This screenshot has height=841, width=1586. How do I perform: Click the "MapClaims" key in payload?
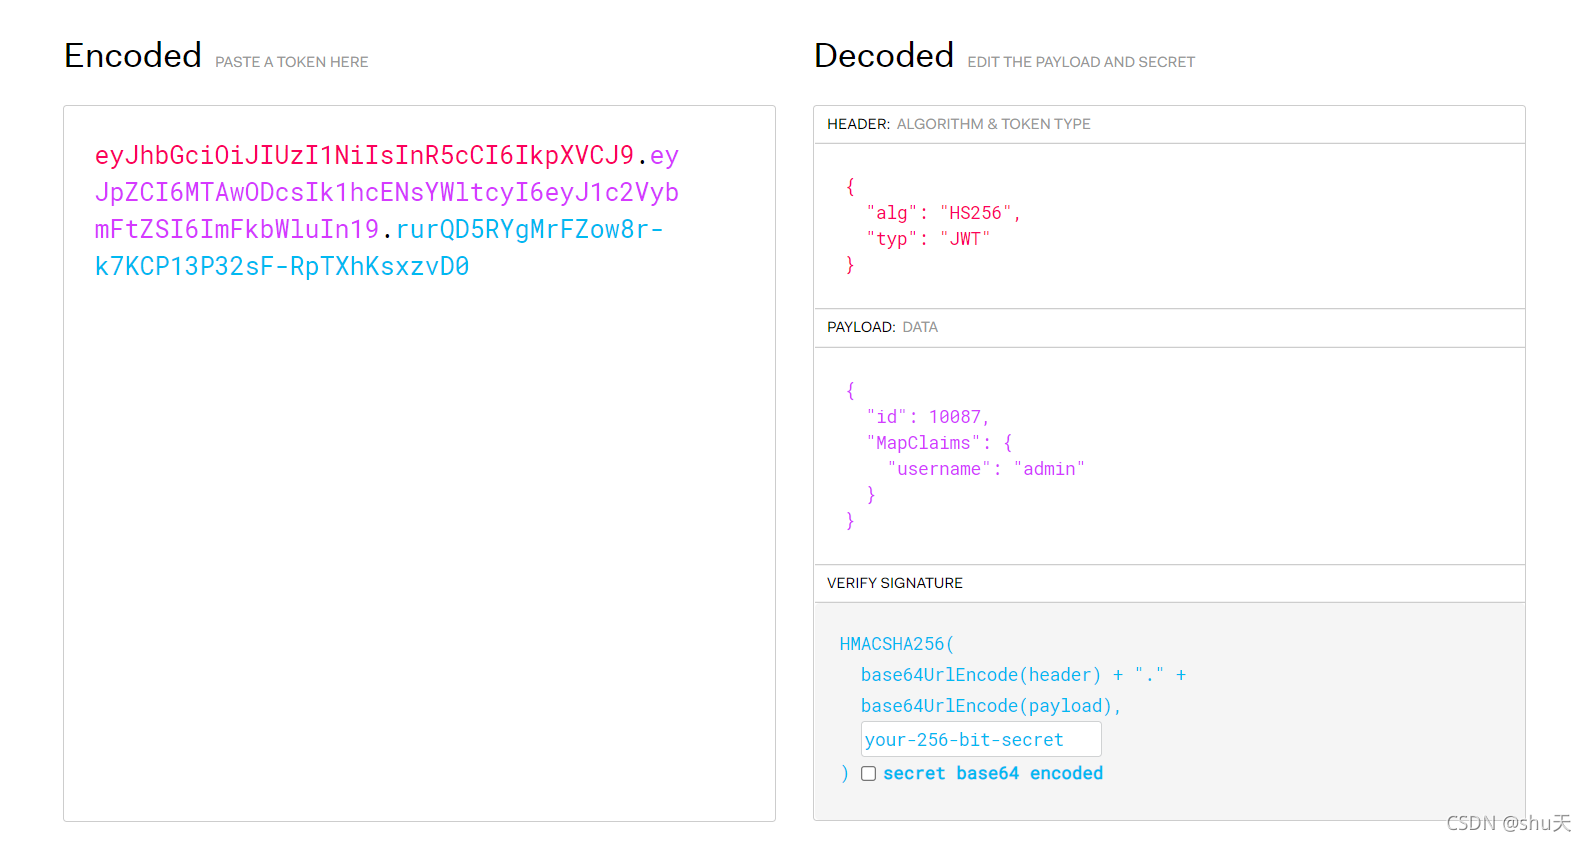click(923, 443)
